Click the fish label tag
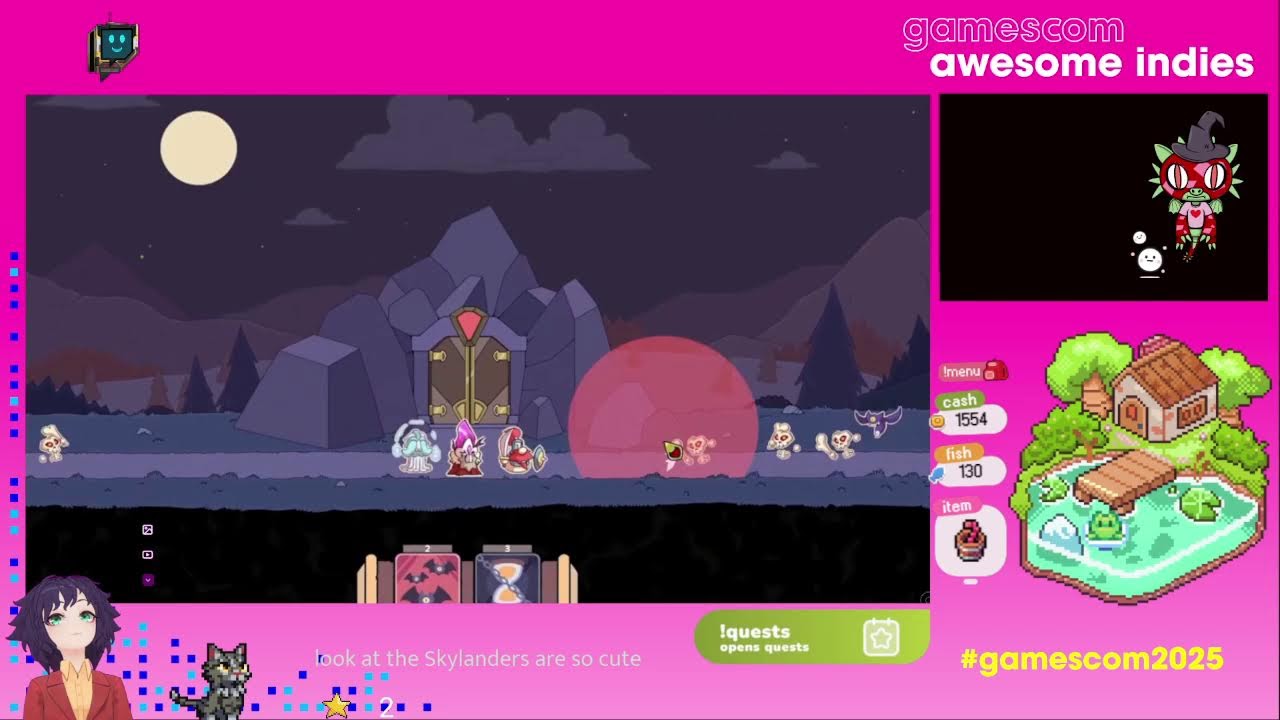The image size is (1280, 720). click(958, 453)
